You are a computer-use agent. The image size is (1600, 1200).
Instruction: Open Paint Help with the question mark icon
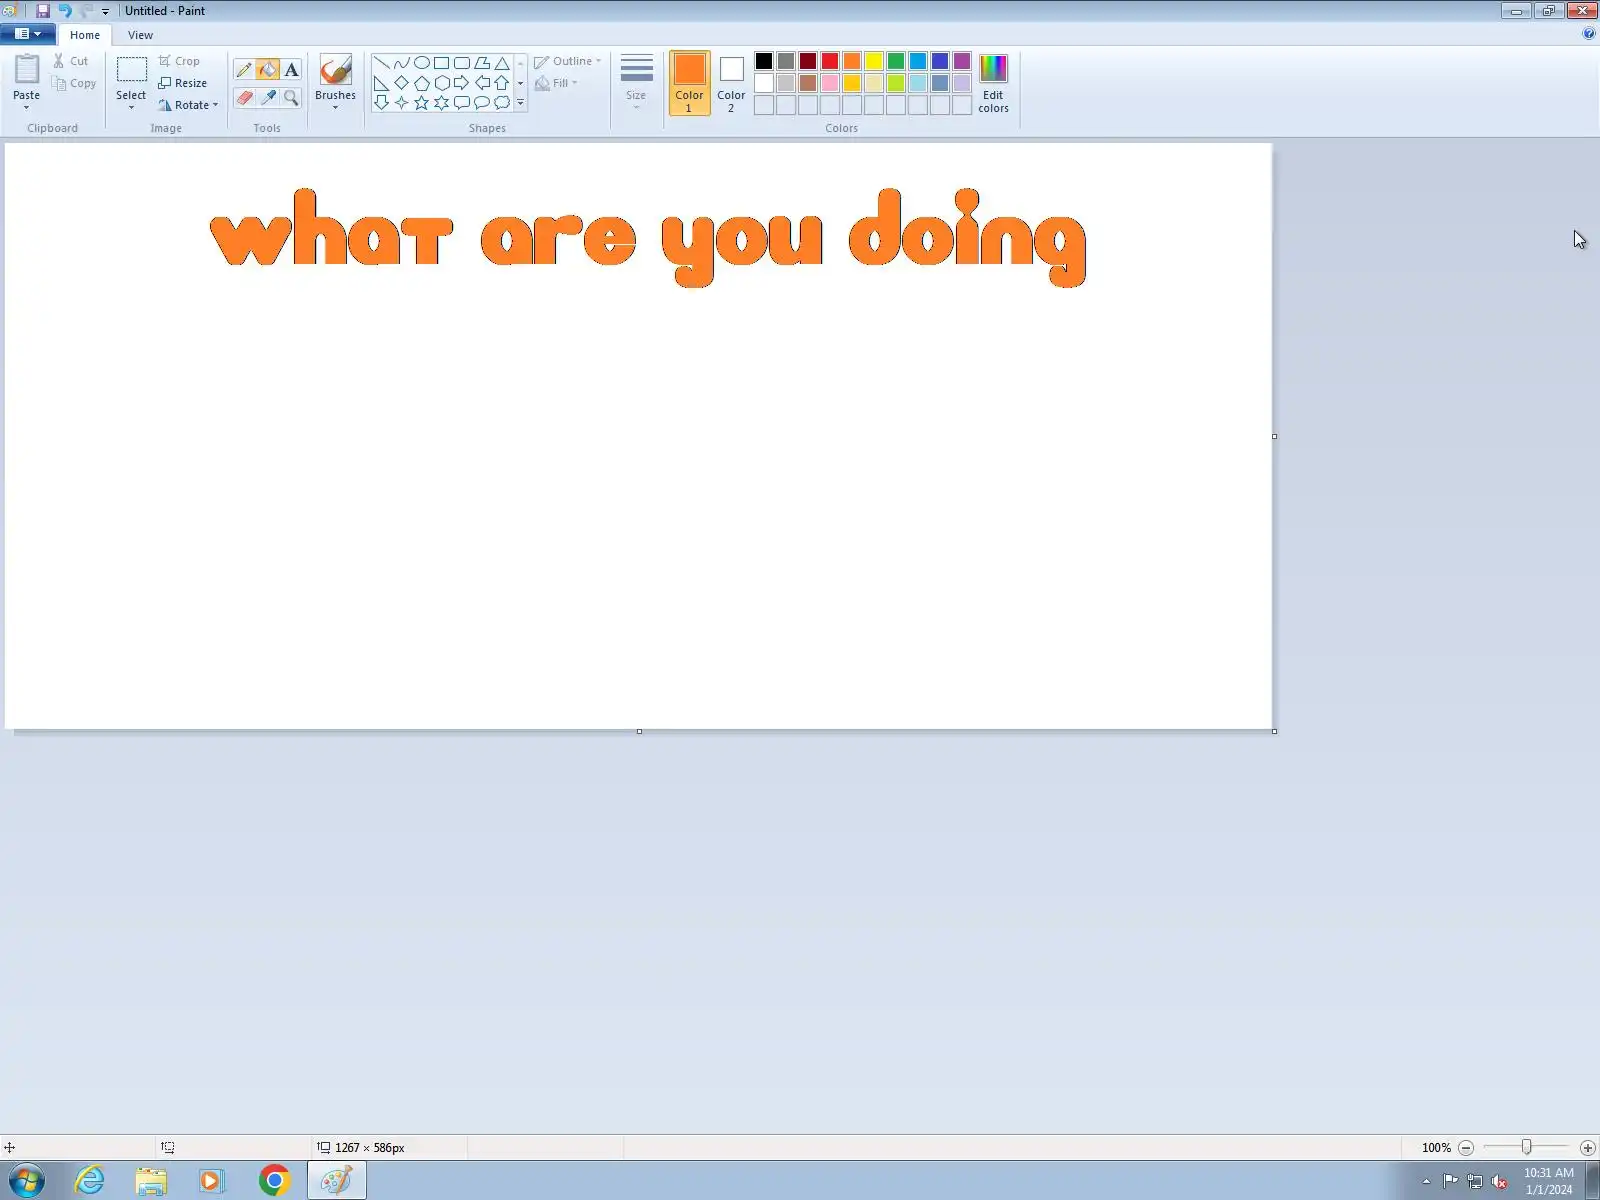tap(1589, 34)
